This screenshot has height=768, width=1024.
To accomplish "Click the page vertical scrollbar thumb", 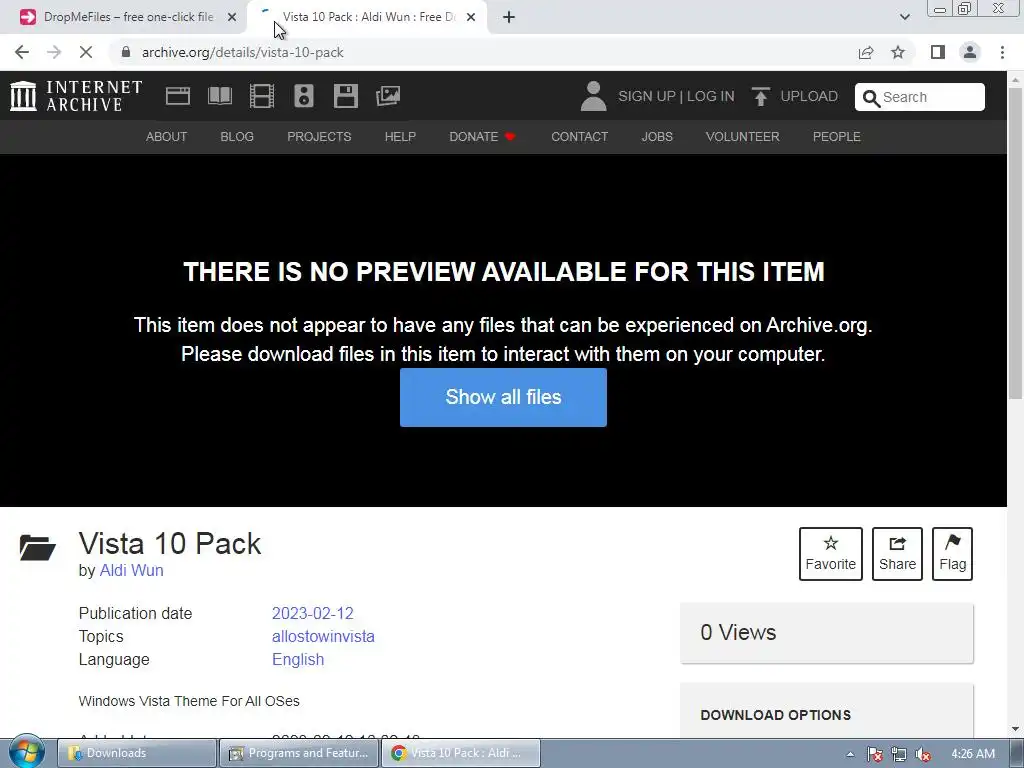I will tap(1015, 243).
